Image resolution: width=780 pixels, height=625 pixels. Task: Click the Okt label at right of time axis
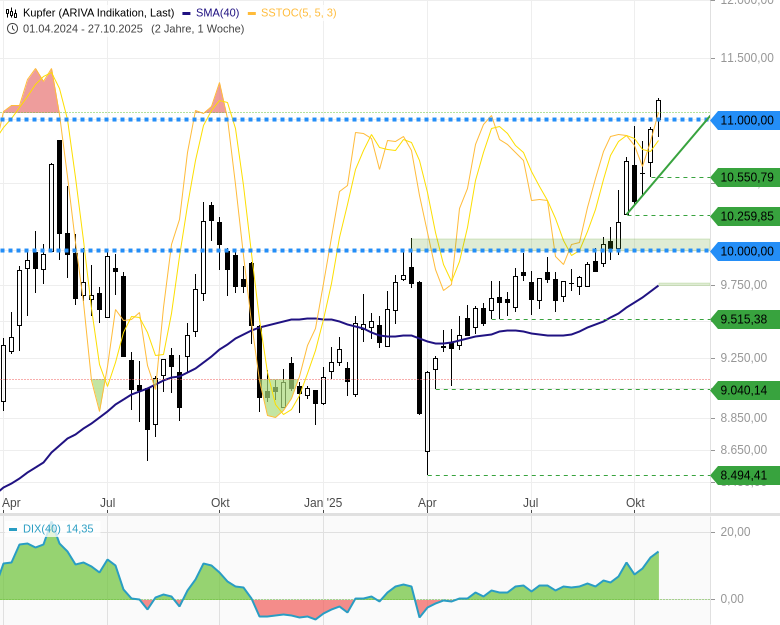point(634,502)
